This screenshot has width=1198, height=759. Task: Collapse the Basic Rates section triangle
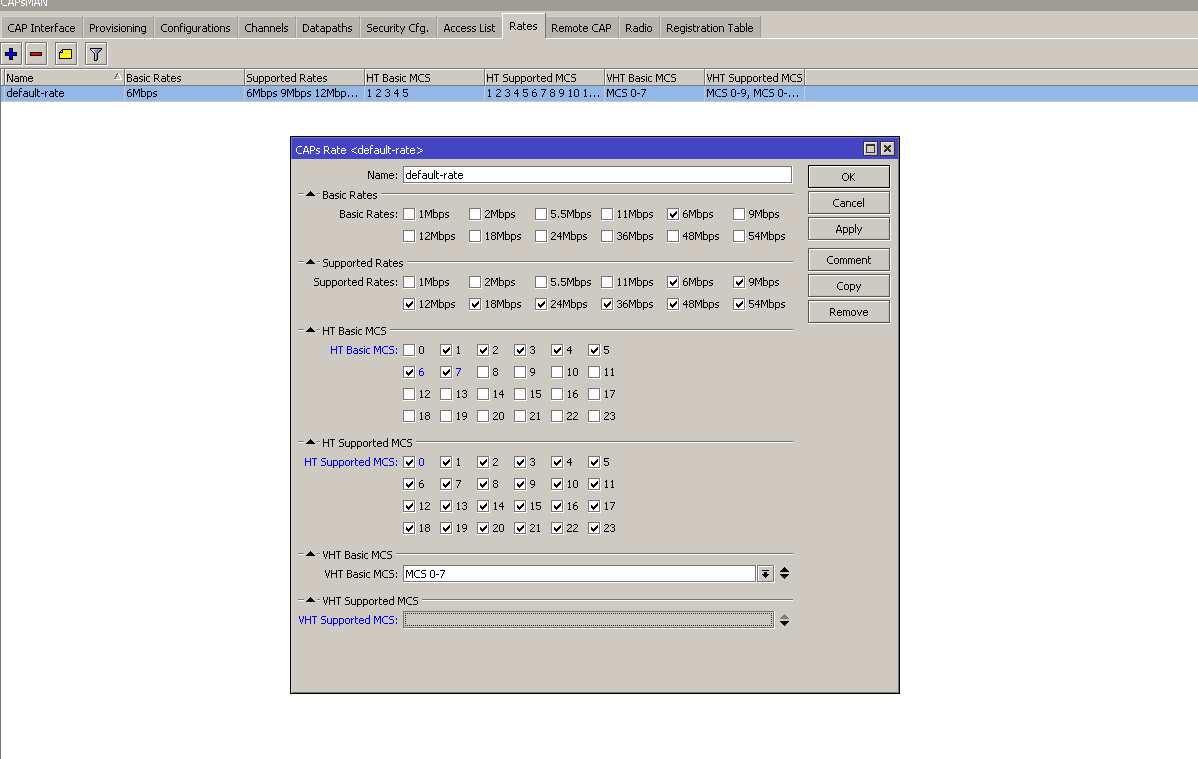pyautogui.click(x=310, y=195)
